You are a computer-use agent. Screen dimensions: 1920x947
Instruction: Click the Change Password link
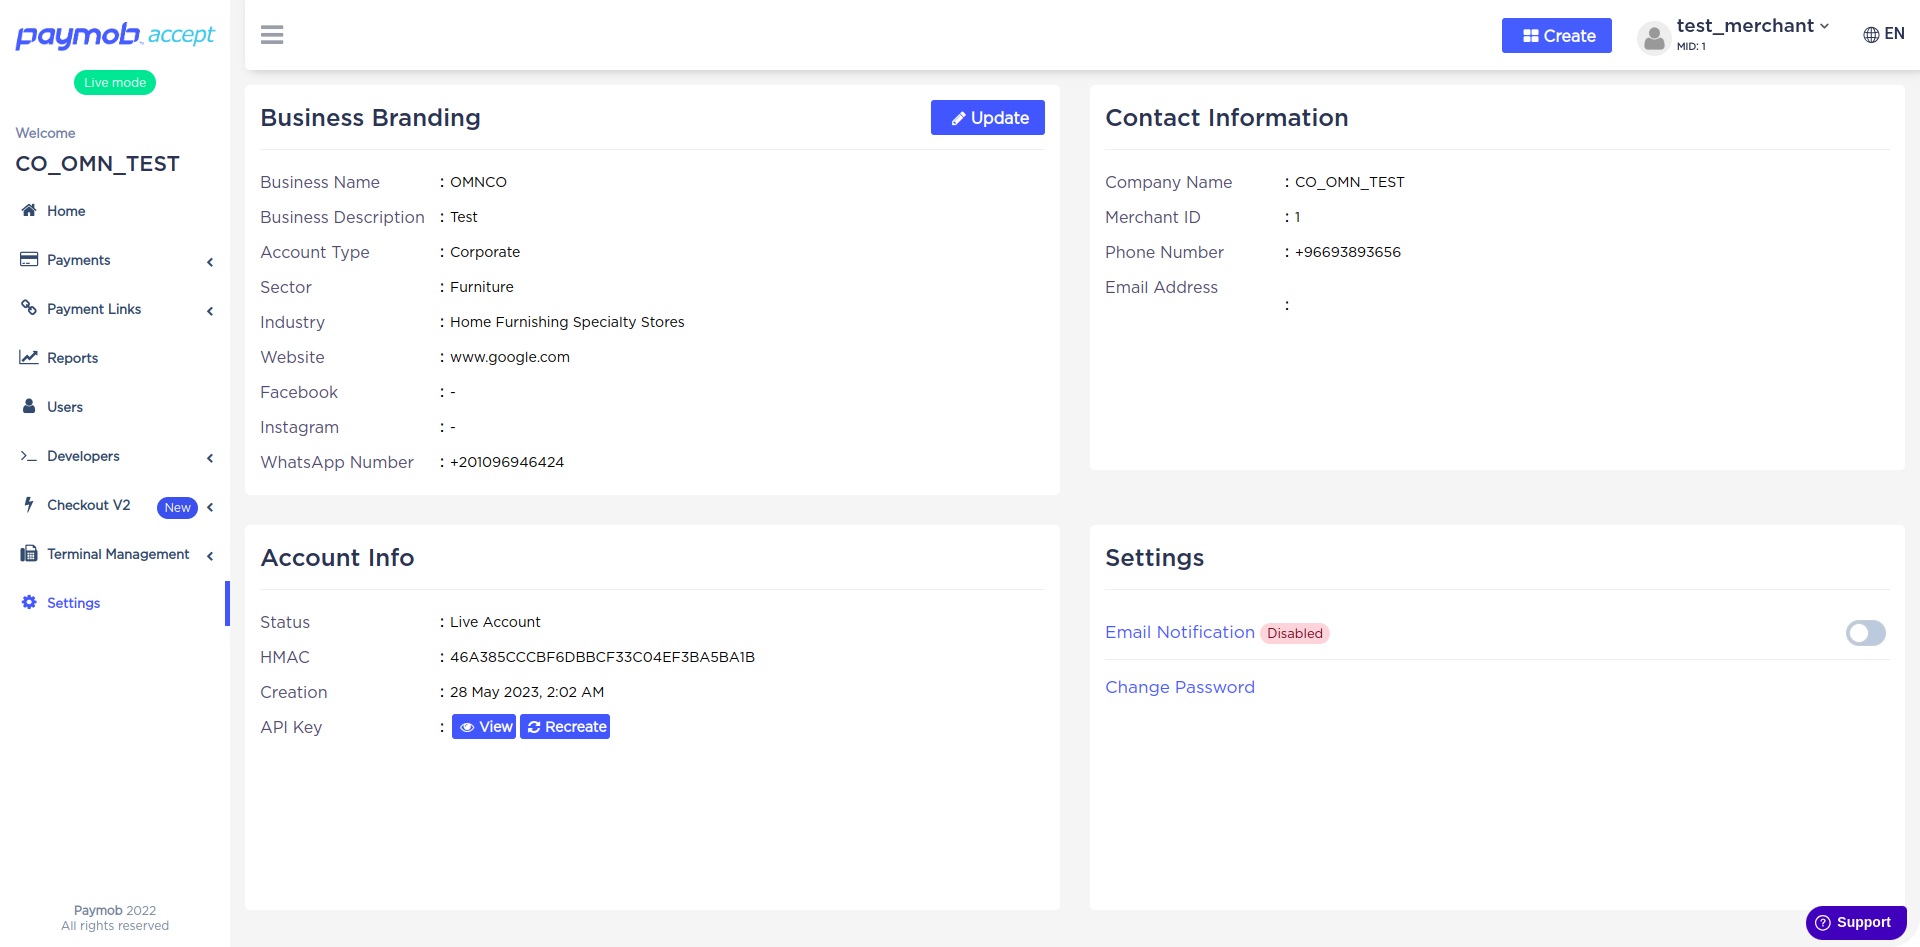(x=1179, y=687)
